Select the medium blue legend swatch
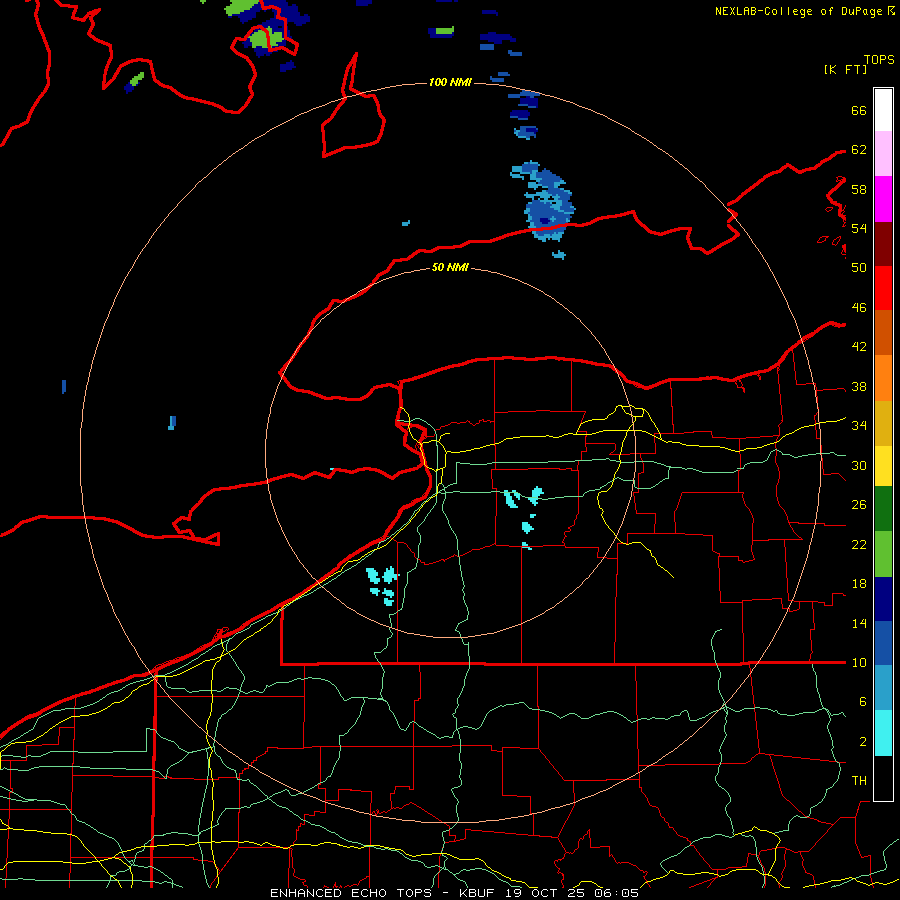This screenshot has height=900, width=900. coord(883,643)
